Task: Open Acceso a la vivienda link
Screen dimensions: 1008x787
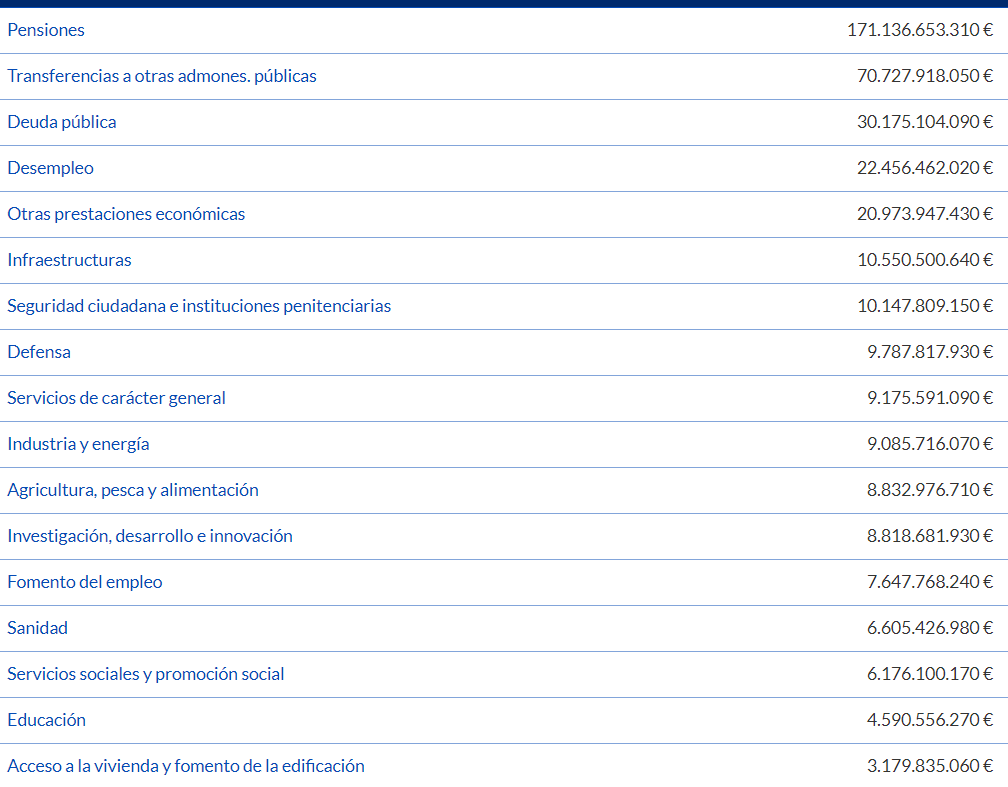Action: point(186,766)
